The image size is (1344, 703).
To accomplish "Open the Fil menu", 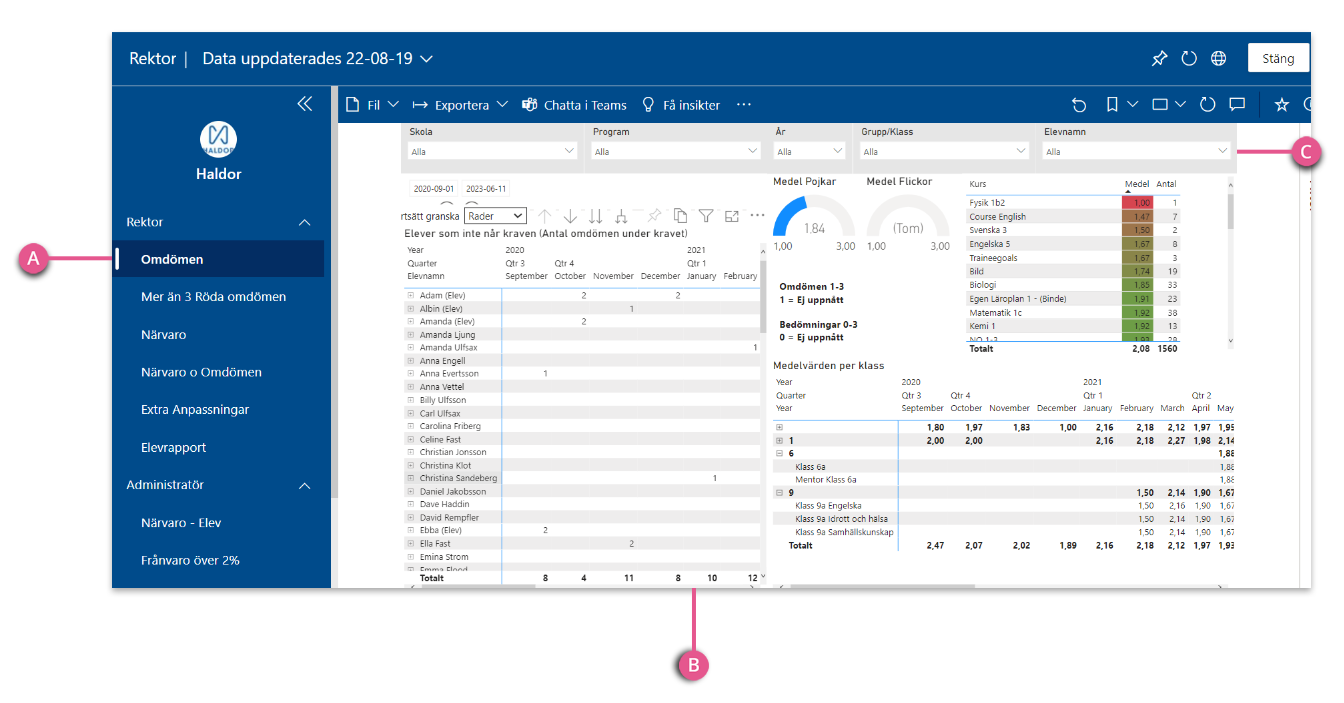I will coord(372,104).
